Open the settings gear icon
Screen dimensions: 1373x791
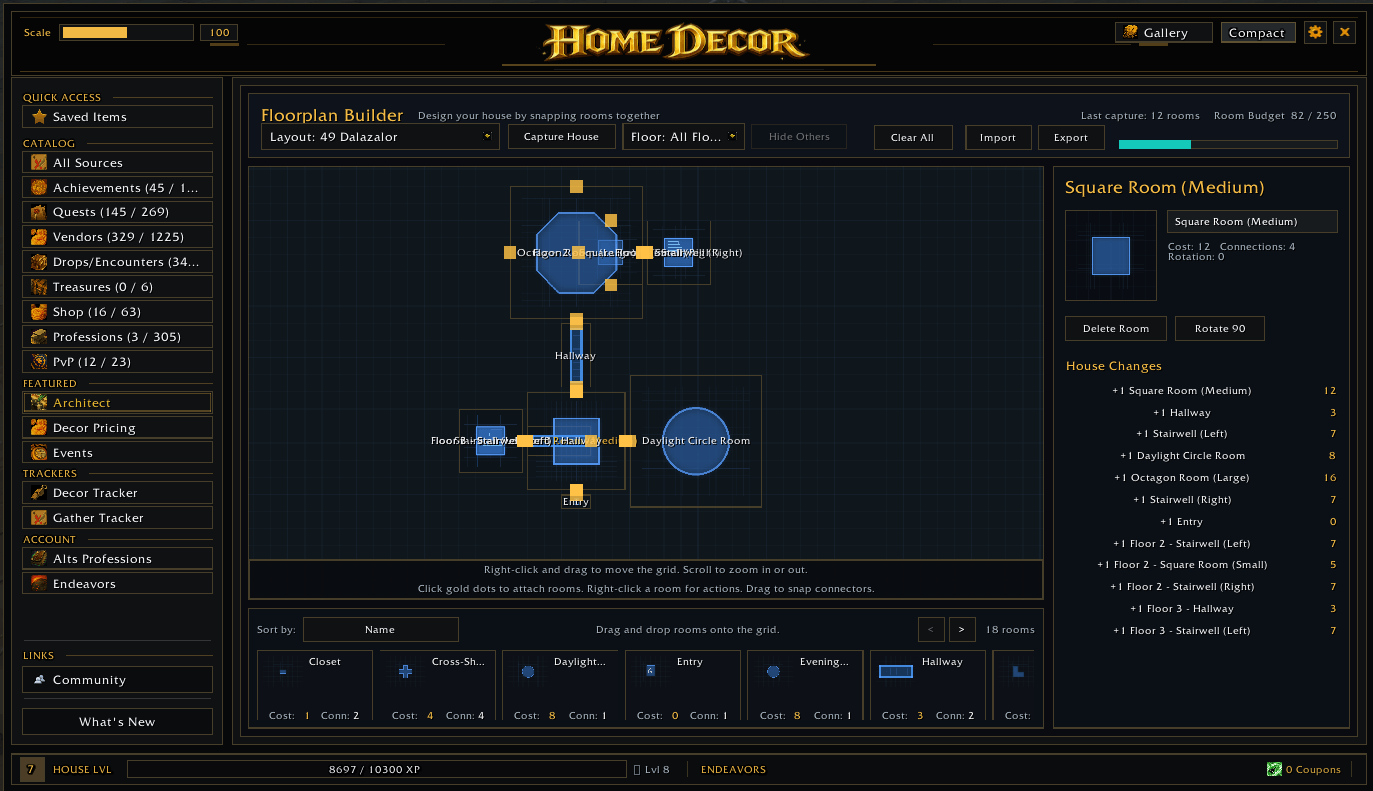point(1315,32)
